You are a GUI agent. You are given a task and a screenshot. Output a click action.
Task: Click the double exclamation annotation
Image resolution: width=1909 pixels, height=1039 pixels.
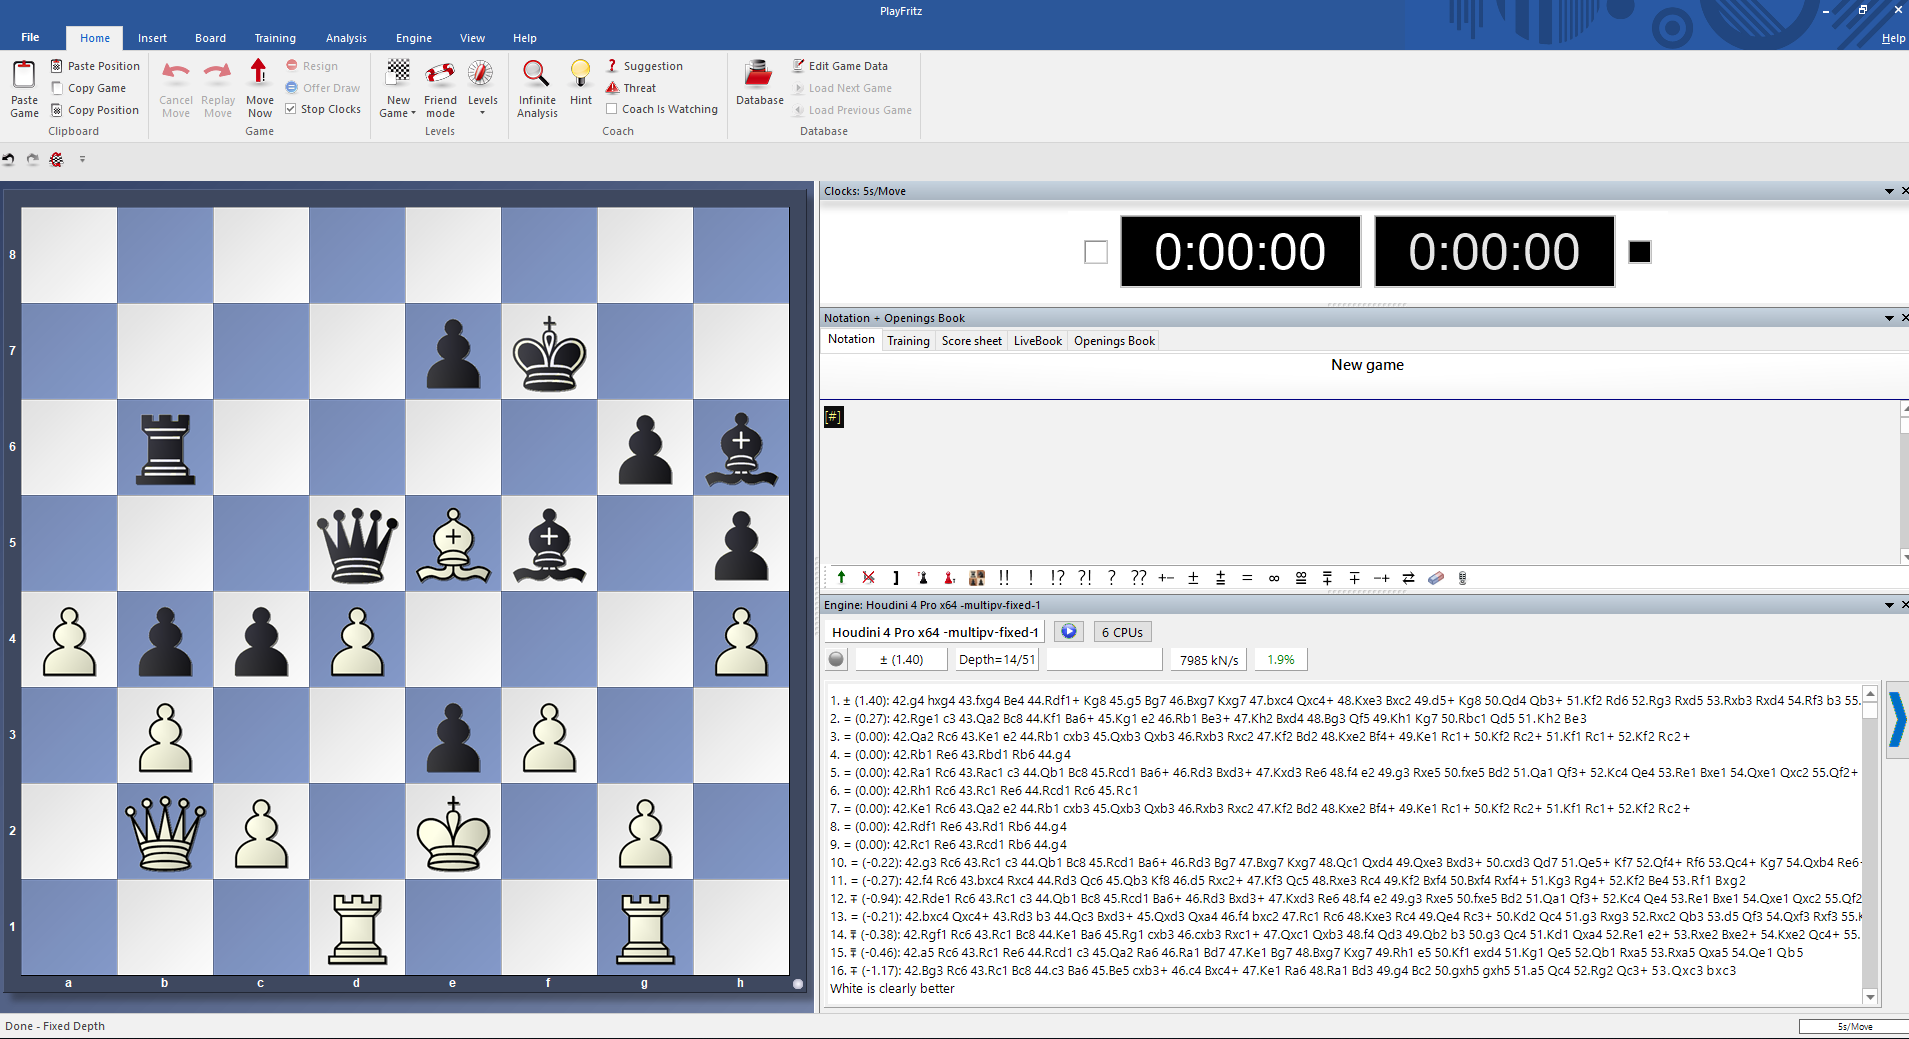[x=1004, y=577]
